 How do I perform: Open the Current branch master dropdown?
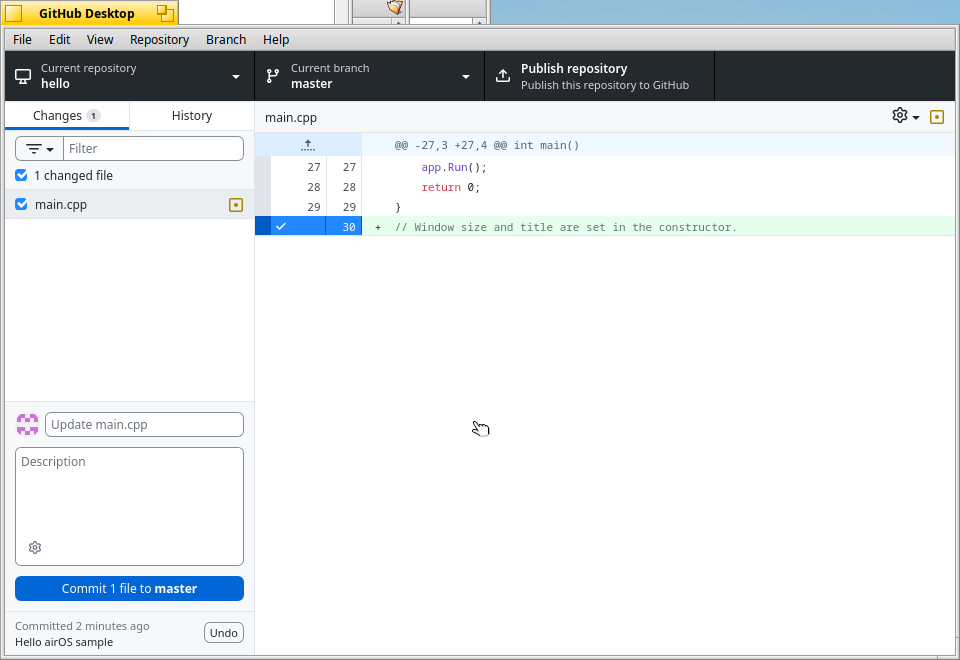369,76
